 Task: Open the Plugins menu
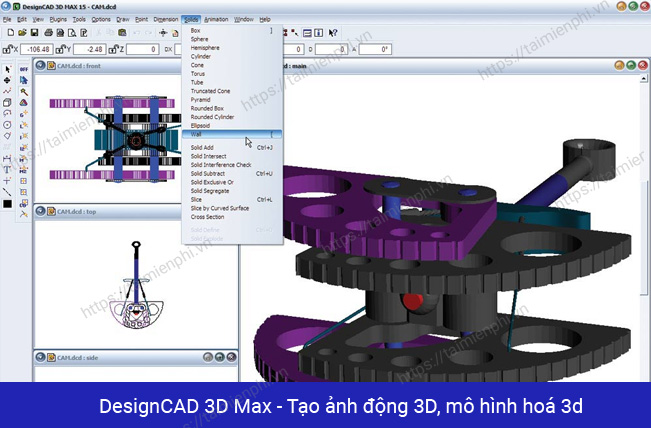click(58, 20)
